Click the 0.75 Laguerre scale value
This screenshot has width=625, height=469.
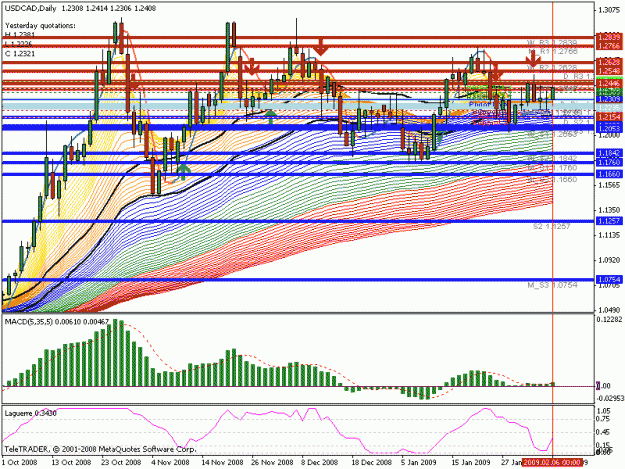pos(605,419)
